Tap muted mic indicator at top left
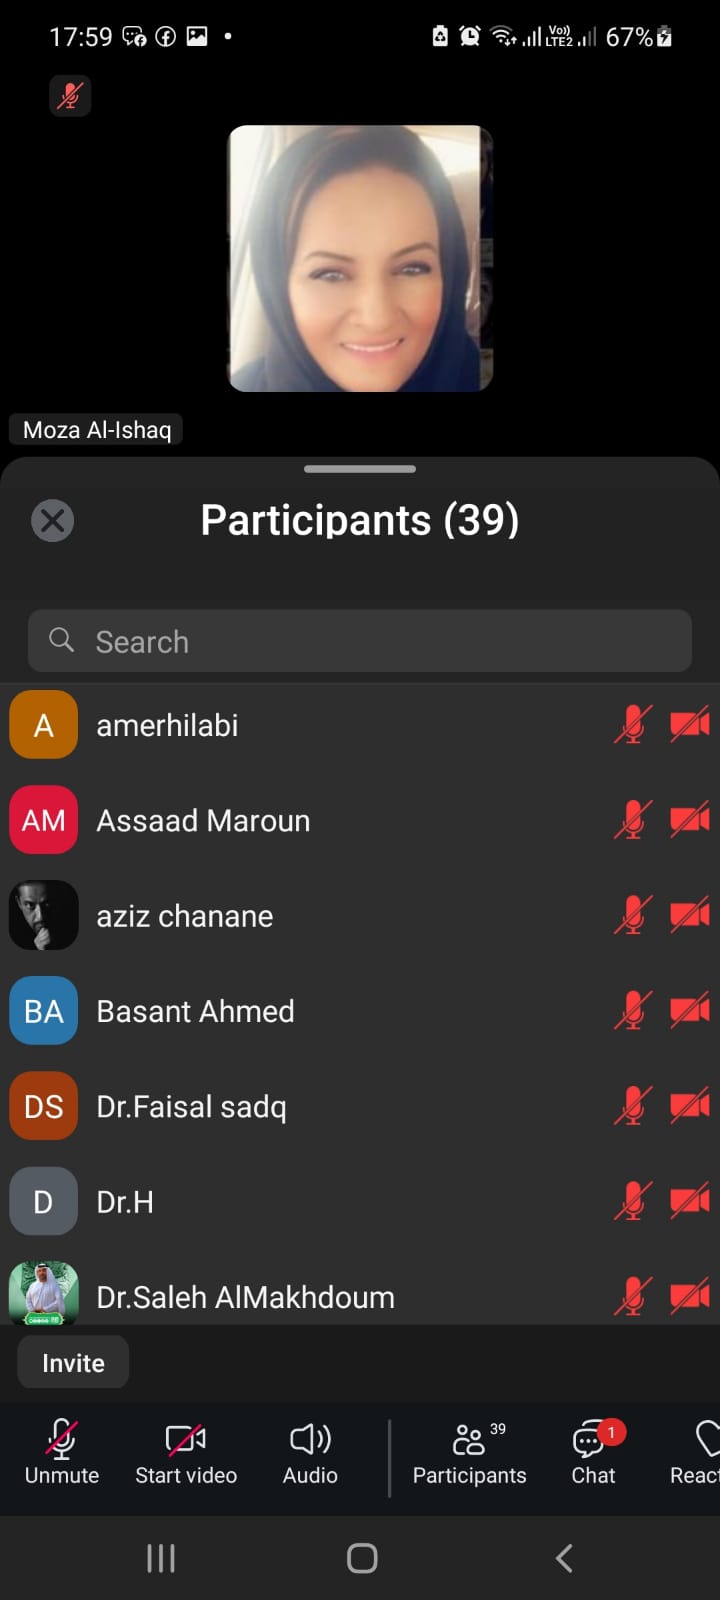Viewport: 720px width, 1600px height. click(70, 96)
